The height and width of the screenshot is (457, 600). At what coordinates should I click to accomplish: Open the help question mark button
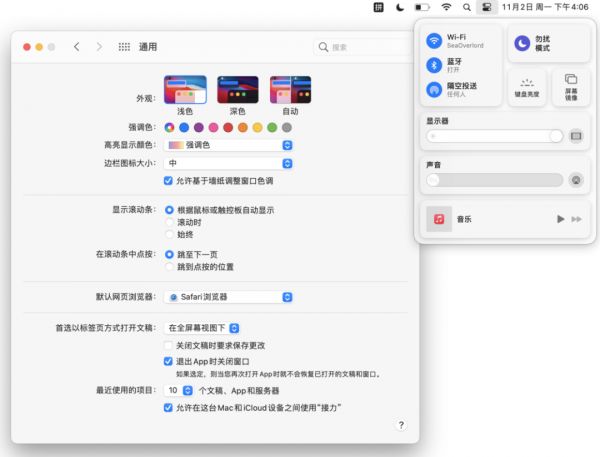pyautogui.click(x=401, y=425)
